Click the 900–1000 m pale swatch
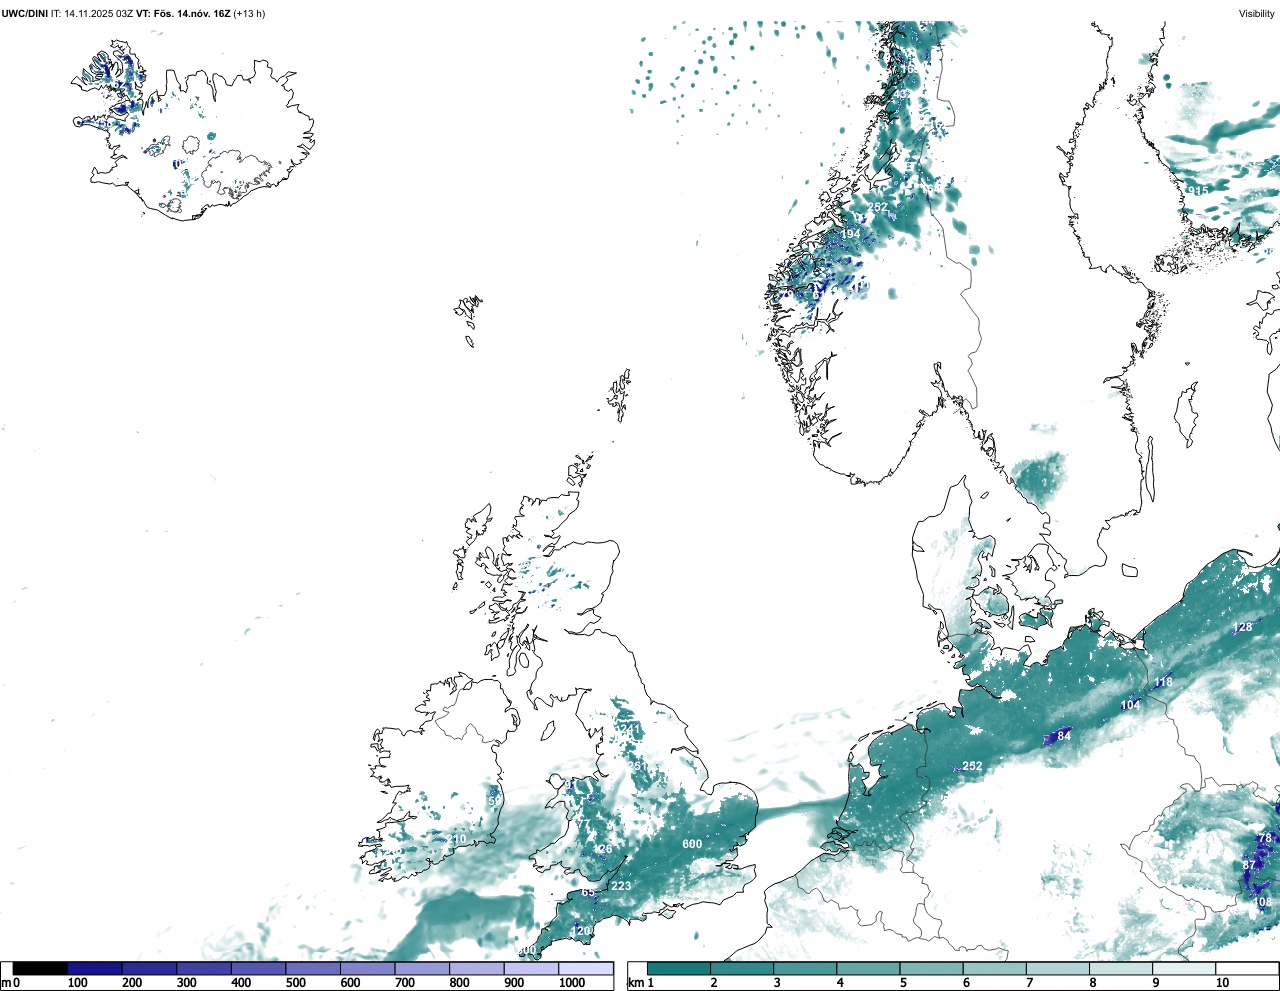 click(531, 968)
